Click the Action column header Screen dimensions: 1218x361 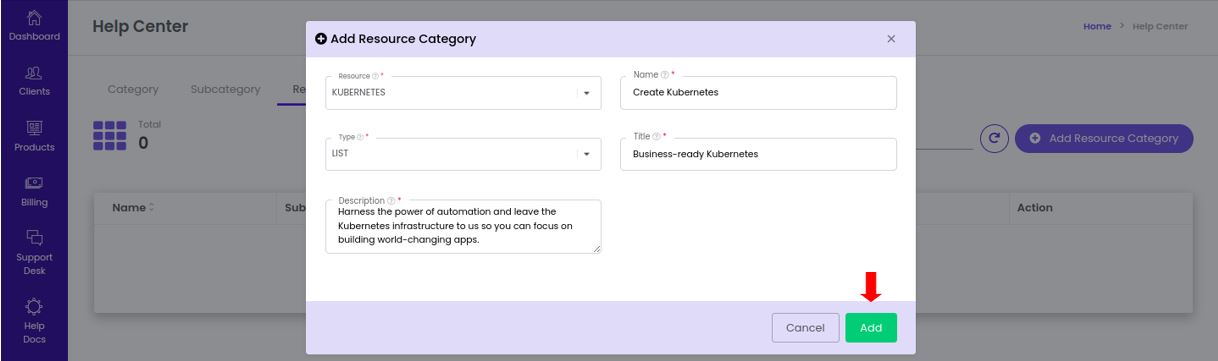1035,208
